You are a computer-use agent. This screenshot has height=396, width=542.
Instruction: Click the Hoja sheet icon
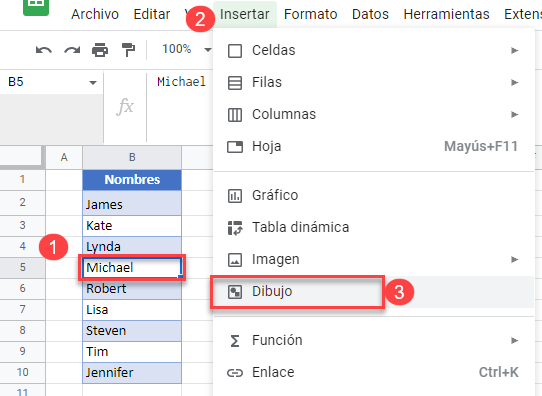click(235, 147)
